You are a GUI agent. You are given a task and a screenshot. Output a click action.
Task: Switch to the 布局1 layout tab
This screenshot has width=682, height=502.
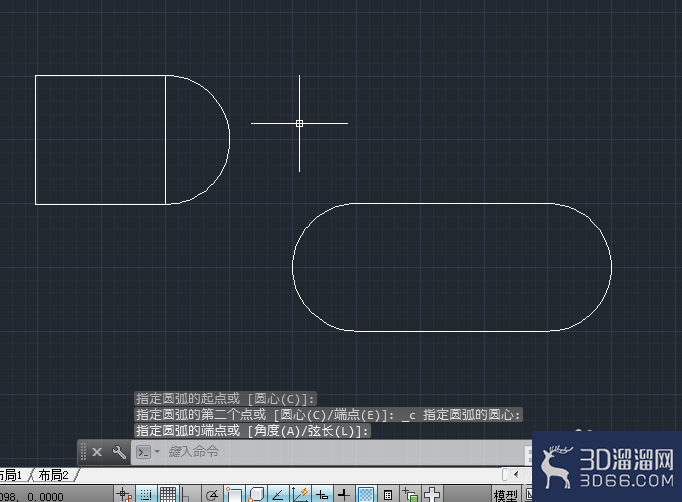point(12,475)
